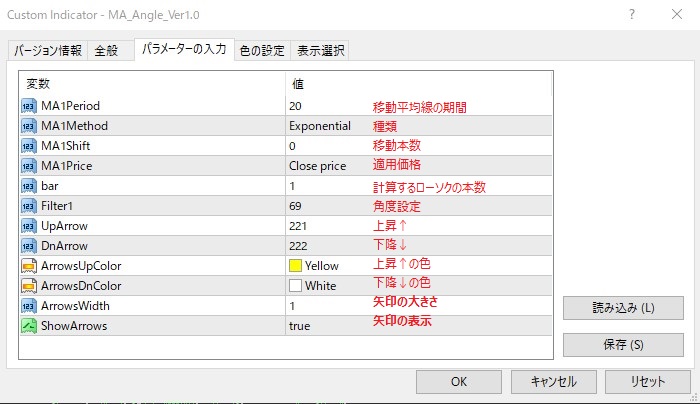This screenshot has width=700, height=404.
Task: Click the ArrowsUpColor color-type icon
Action: 28,266
